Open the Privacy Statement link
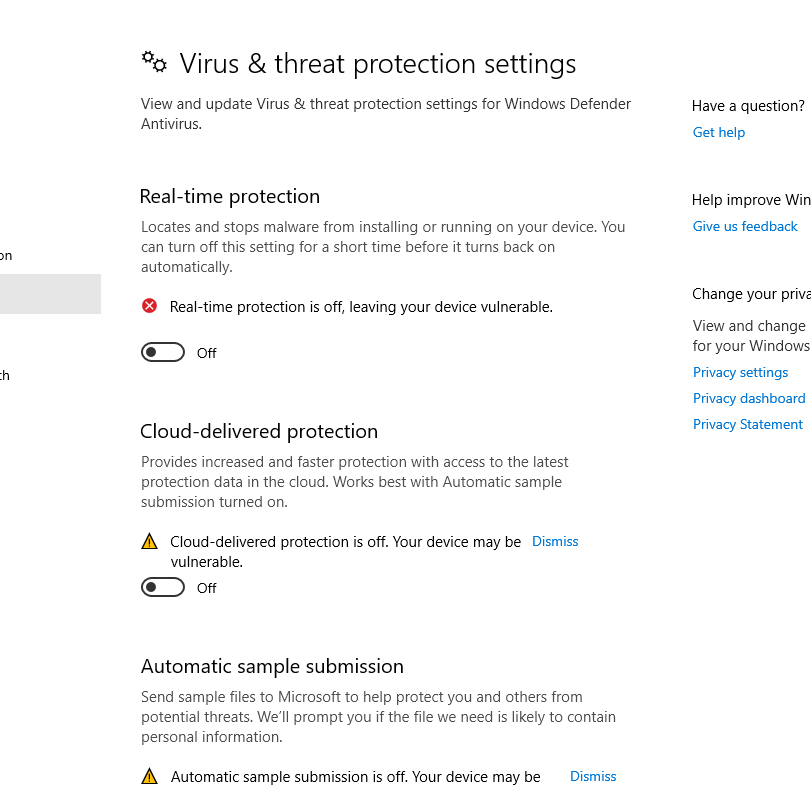This screenshot has height=788, width=811. (x=748, y=424)
